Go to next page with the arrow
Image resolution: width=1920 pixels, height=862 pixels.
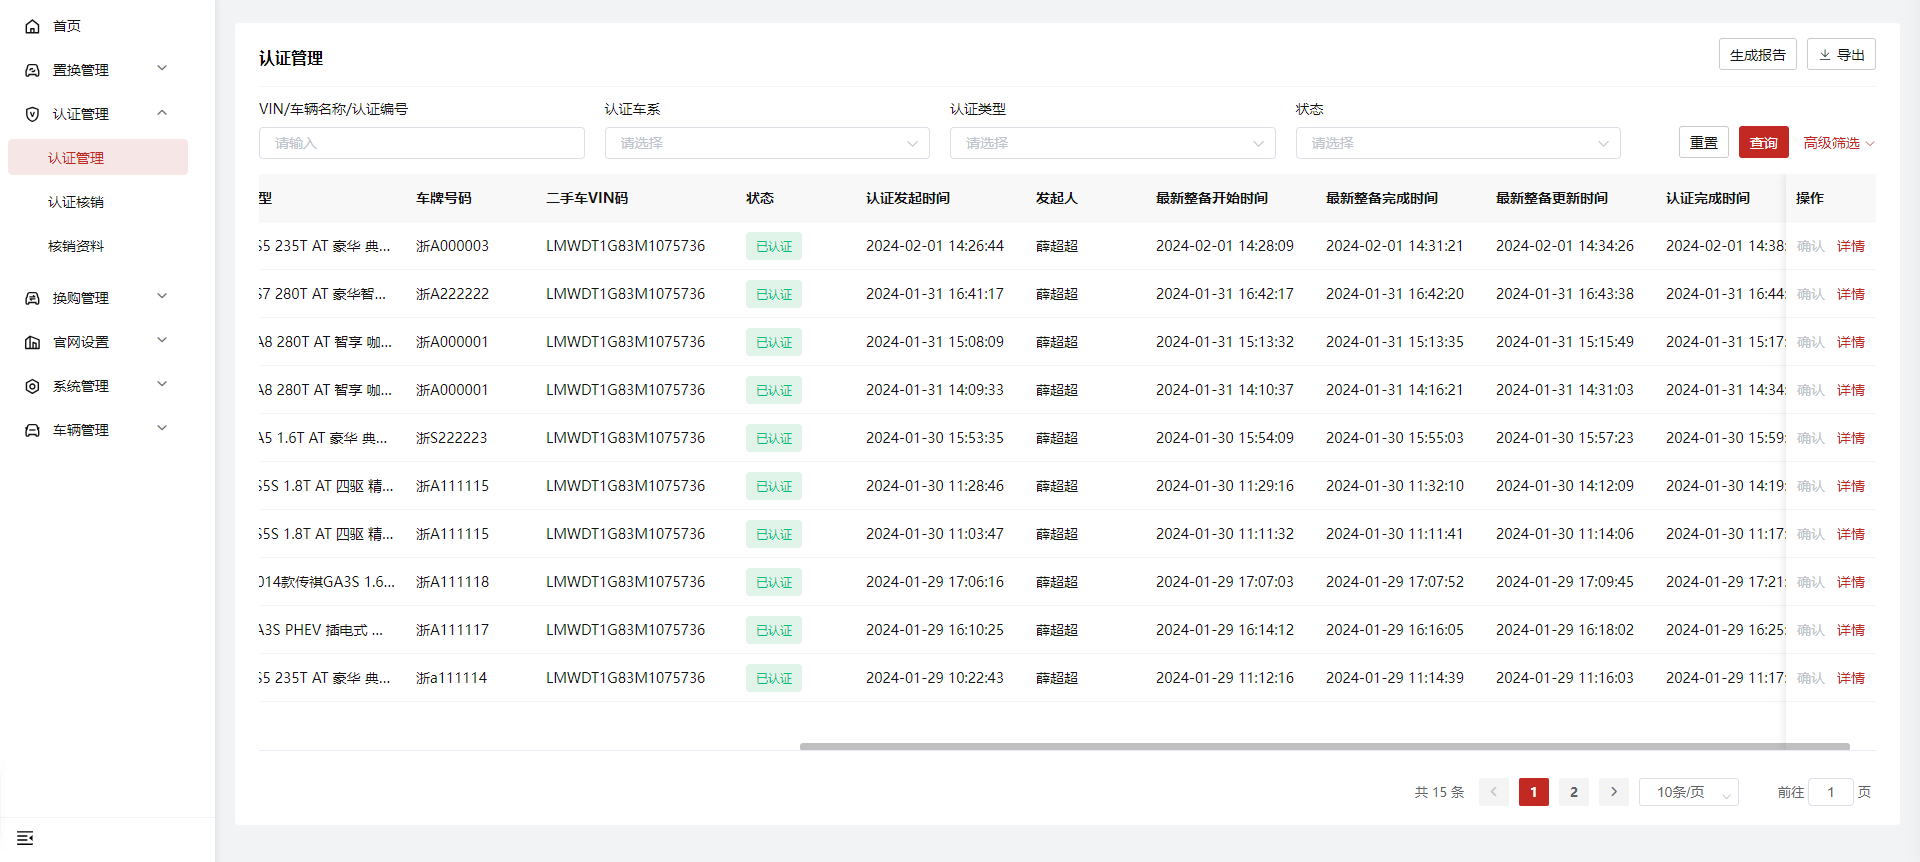1613,792
